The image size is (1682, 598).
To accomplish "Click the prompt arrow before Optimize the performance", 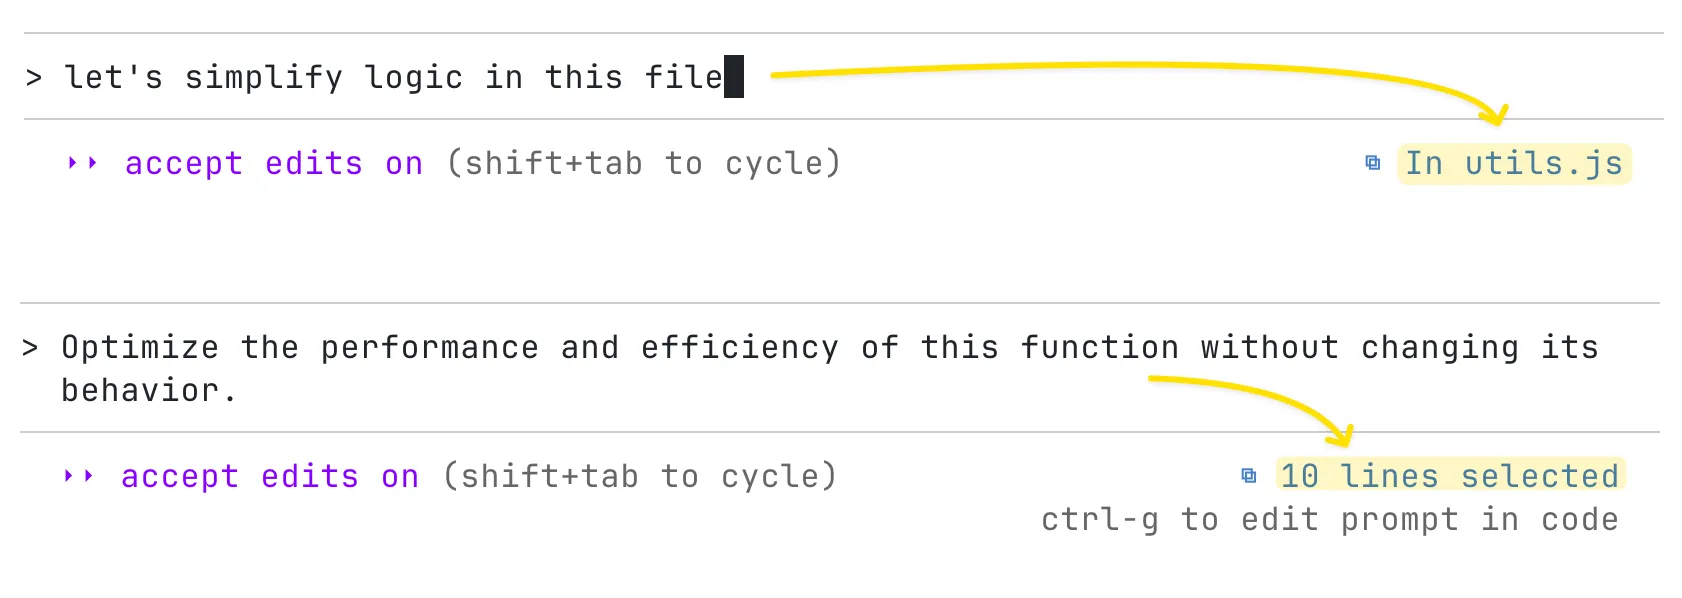I will pyautogui.click(x=32, y=346).
